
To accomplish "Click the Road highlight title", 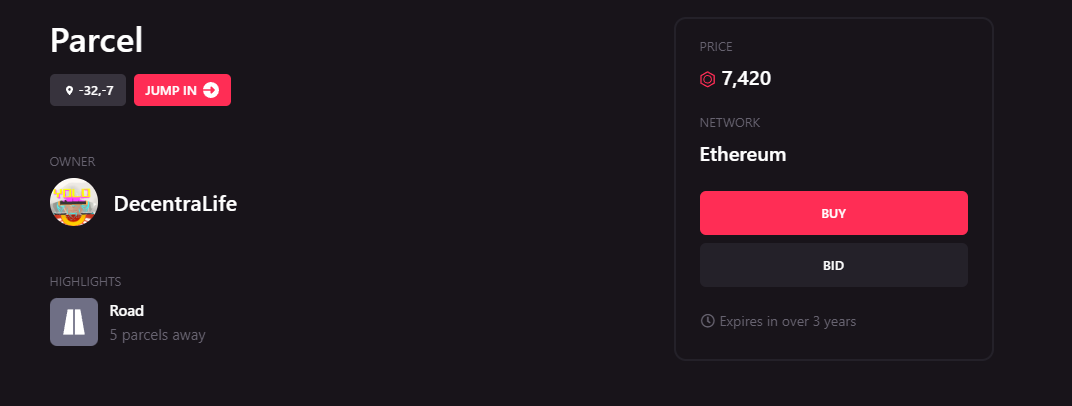I will 126,311.
